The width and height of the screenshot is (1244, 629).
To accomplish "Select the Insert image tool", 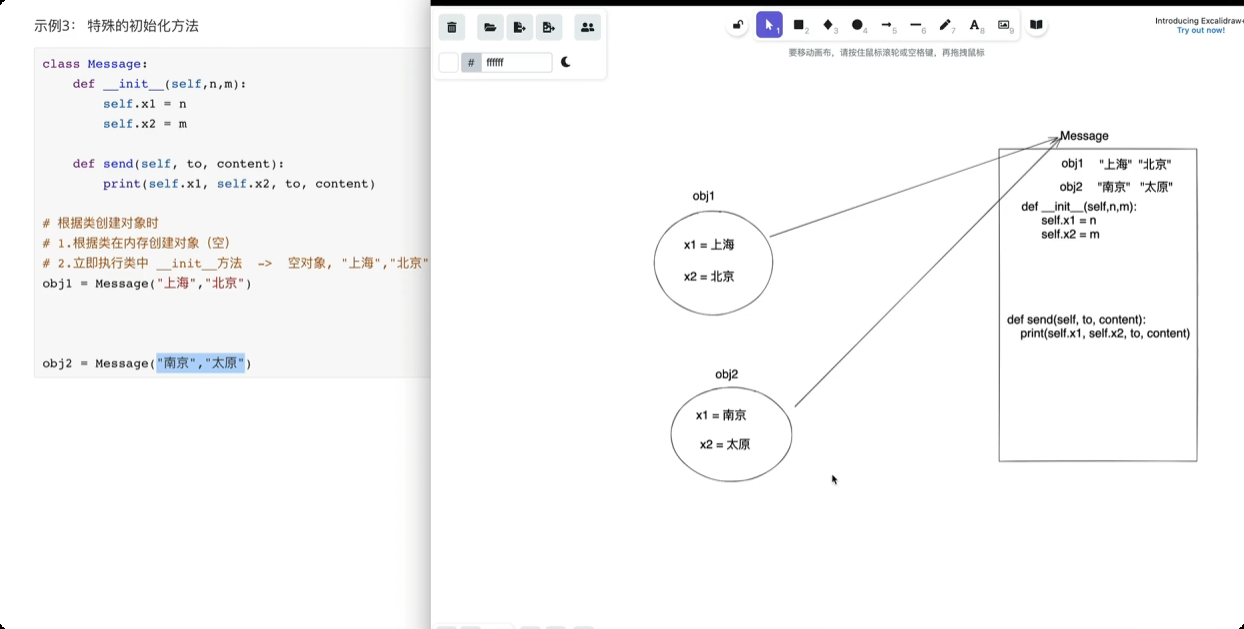I will click(x=1003, y=25).
